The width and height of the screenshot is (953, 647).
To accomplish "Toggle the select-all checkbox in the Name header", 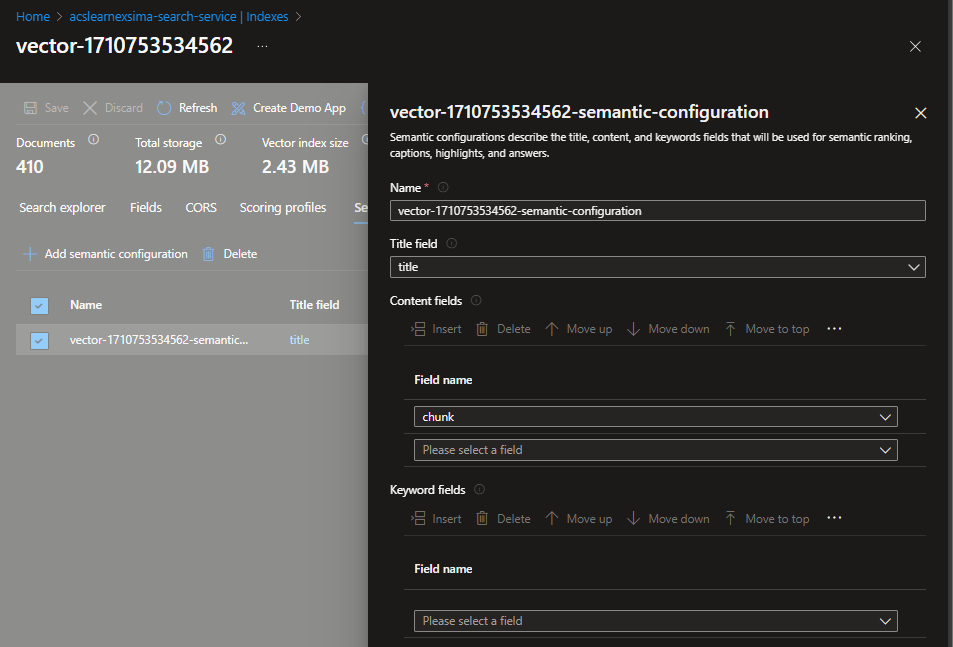I will [x=40, y=306].
